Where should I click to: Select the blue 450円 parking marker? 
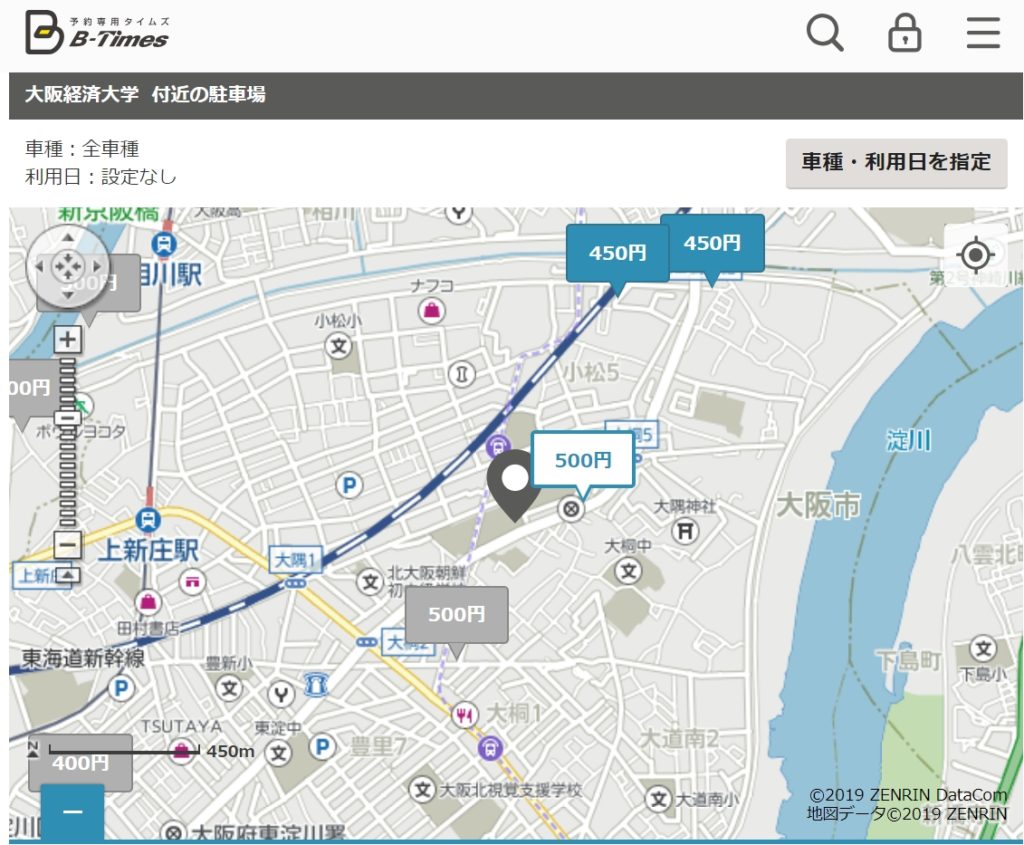pos(619,253)
